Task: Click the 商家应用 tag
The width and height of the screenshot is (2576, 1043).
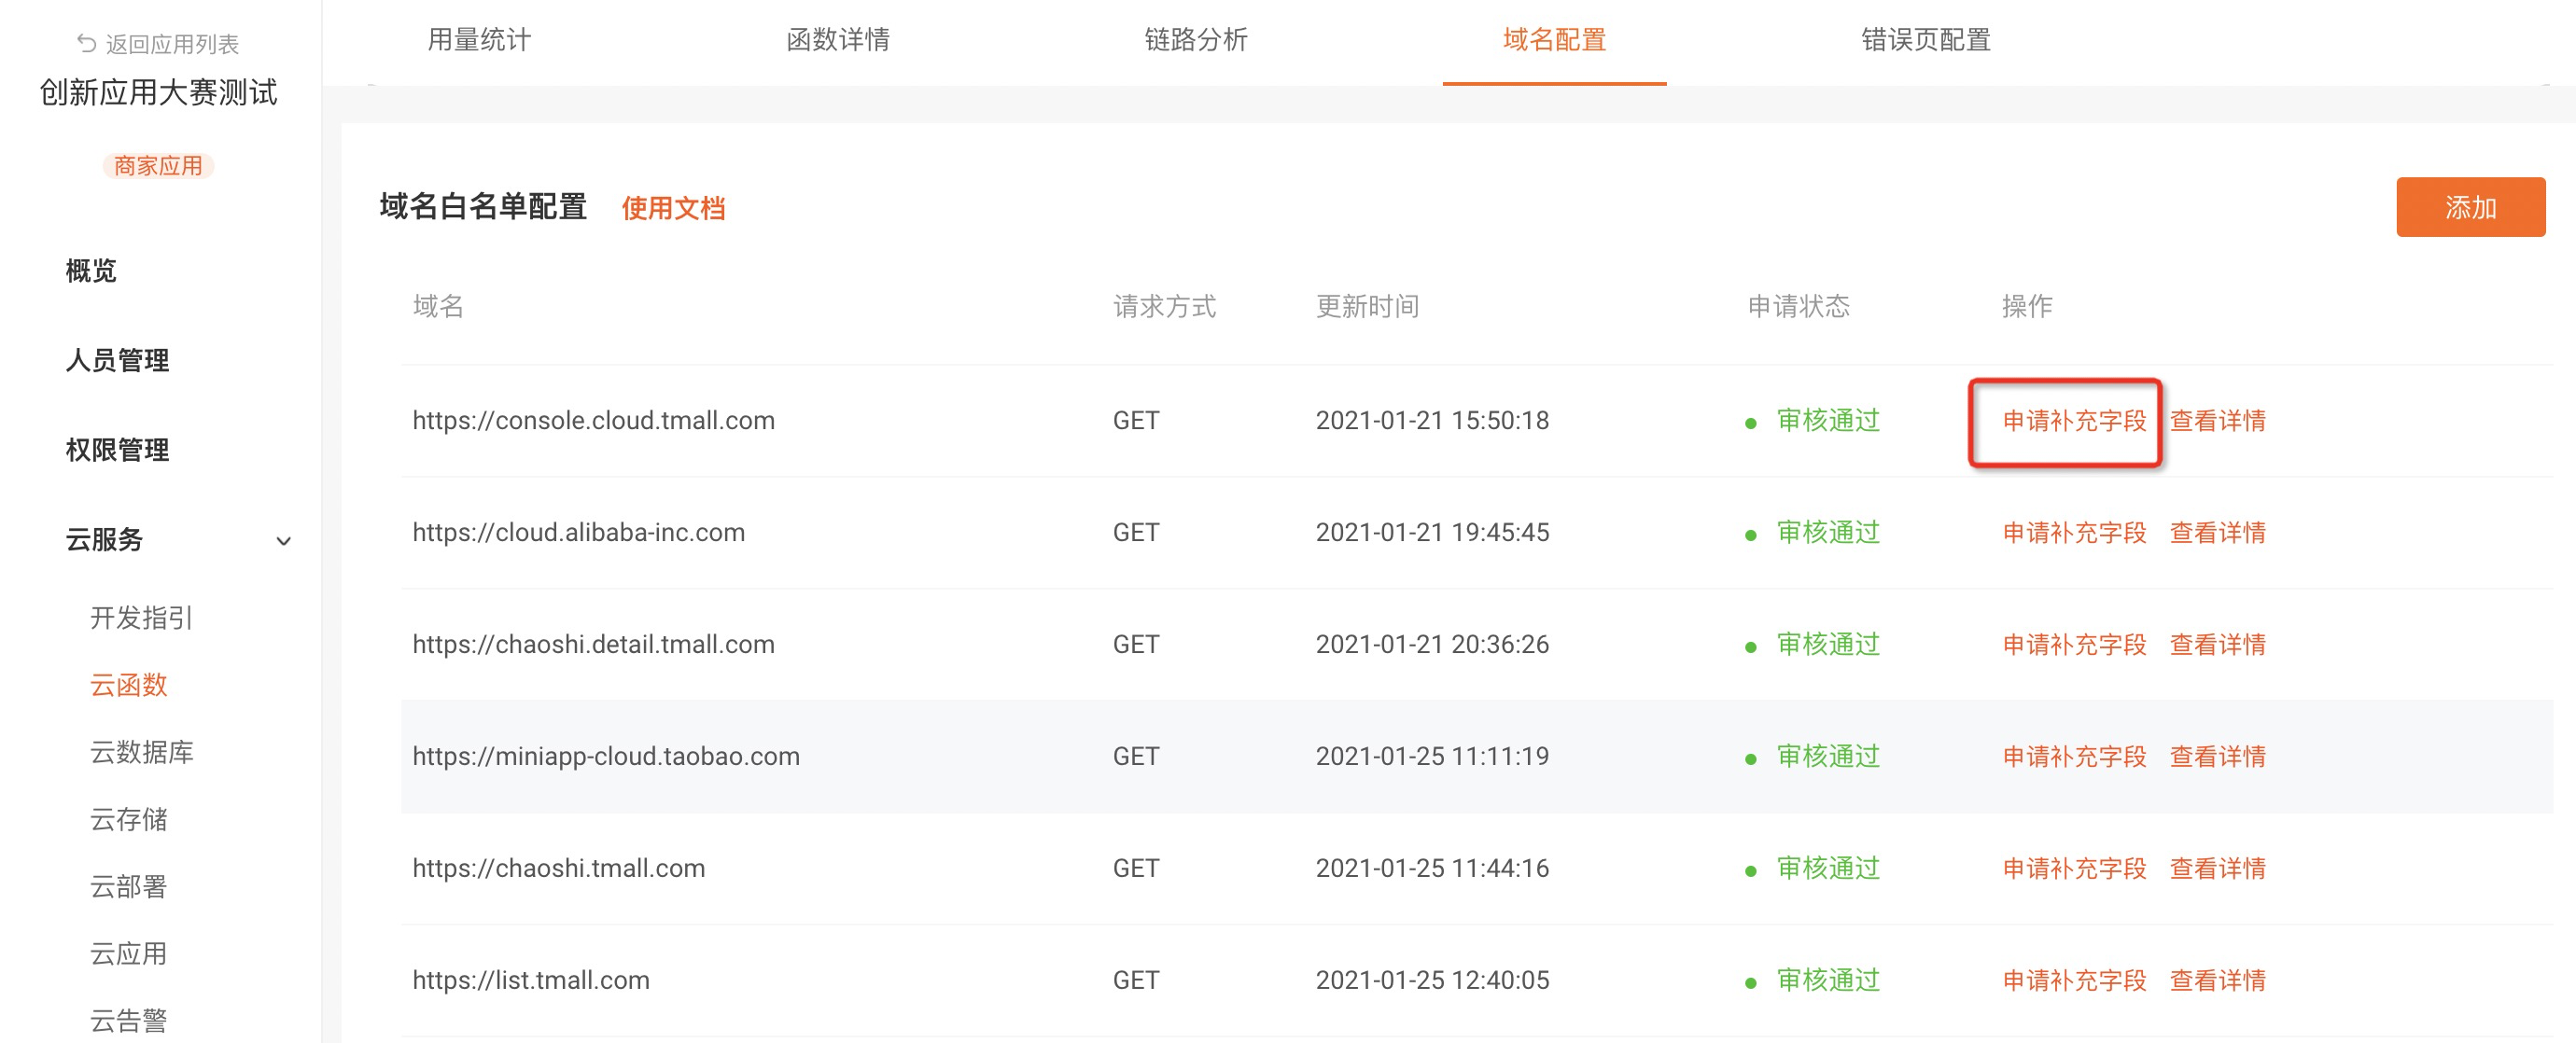Action: 158,165
